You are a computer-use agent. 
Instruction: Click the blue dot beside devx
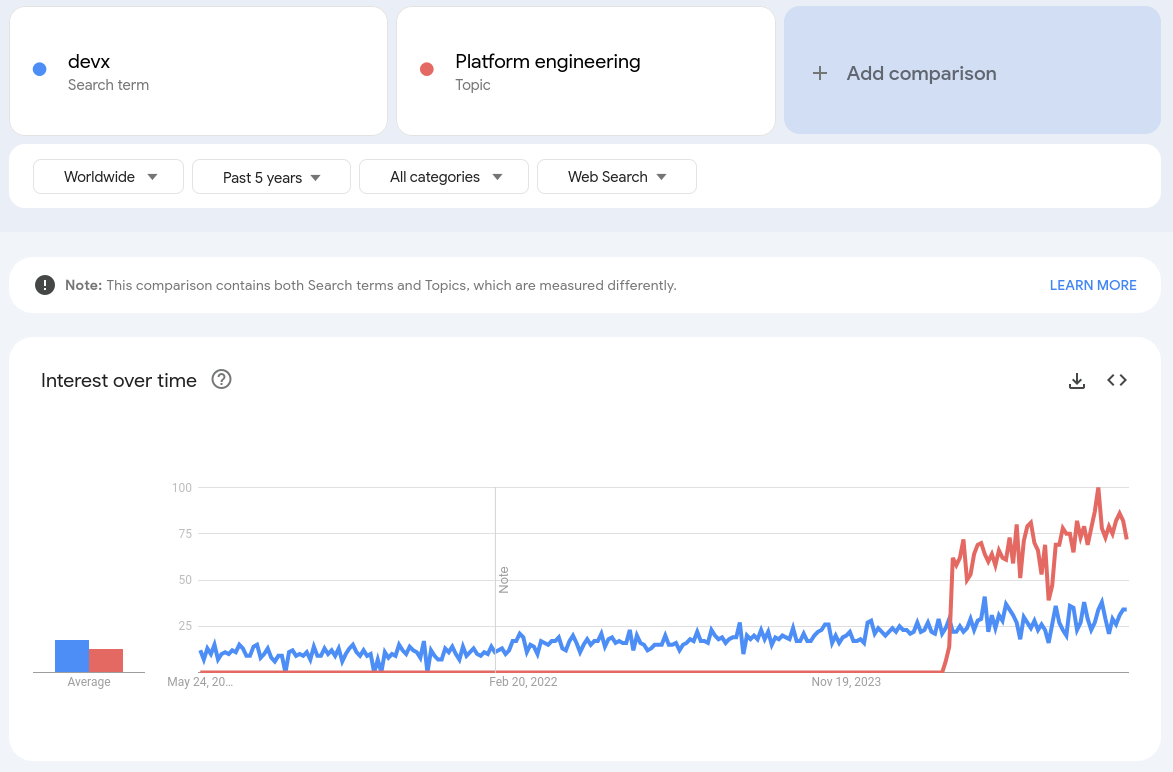point(40,69)
